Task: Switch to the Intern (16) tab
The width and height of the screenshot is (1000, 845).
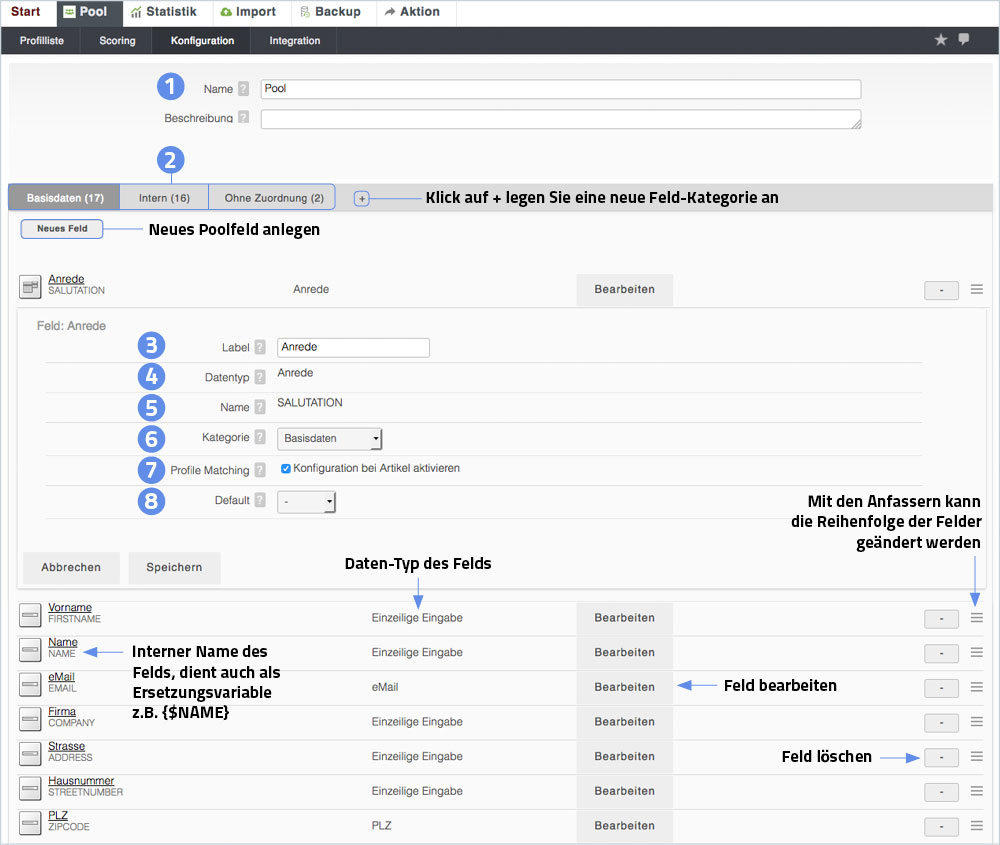Action: tap(164, 198)
